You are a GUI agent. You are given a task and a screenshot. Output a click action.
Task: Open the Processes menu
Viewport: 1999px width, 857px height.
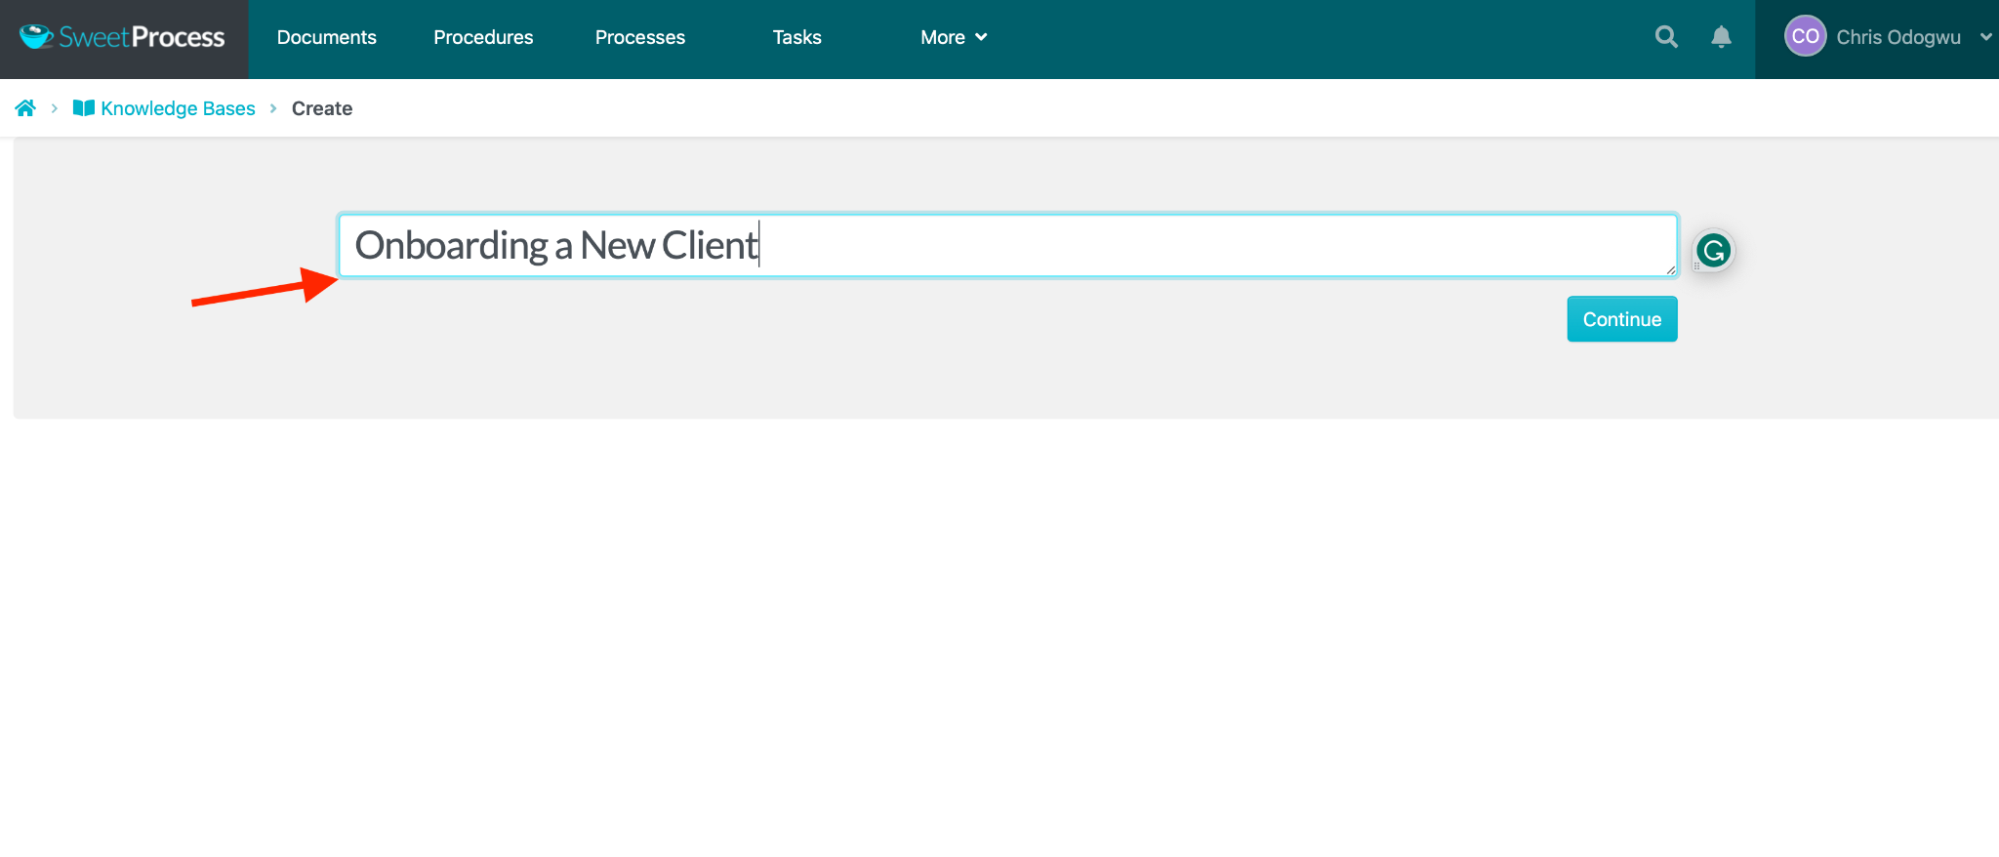pos(640,37)
